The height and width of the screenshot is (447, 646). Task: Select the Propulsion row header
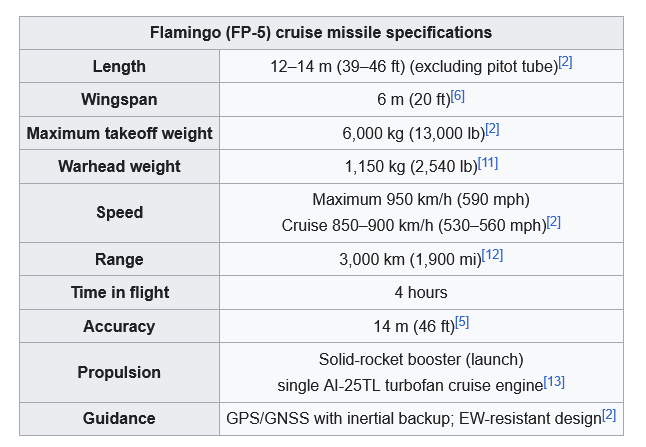click(119, 372)
